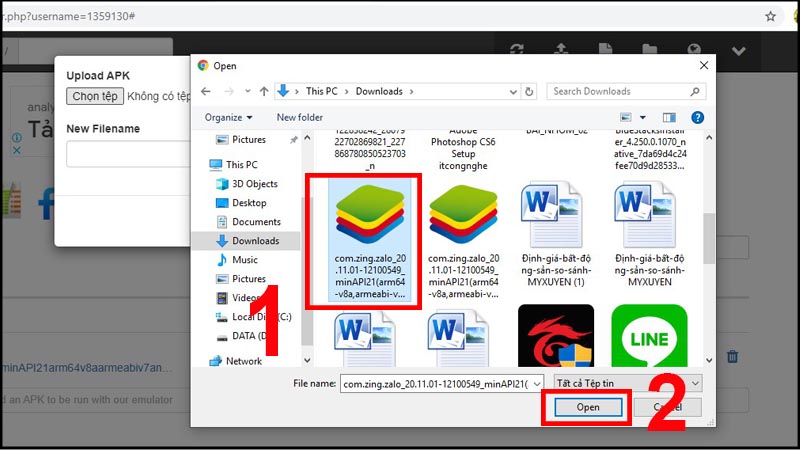Click the Search Downloads field

click(x=627, y=91)
